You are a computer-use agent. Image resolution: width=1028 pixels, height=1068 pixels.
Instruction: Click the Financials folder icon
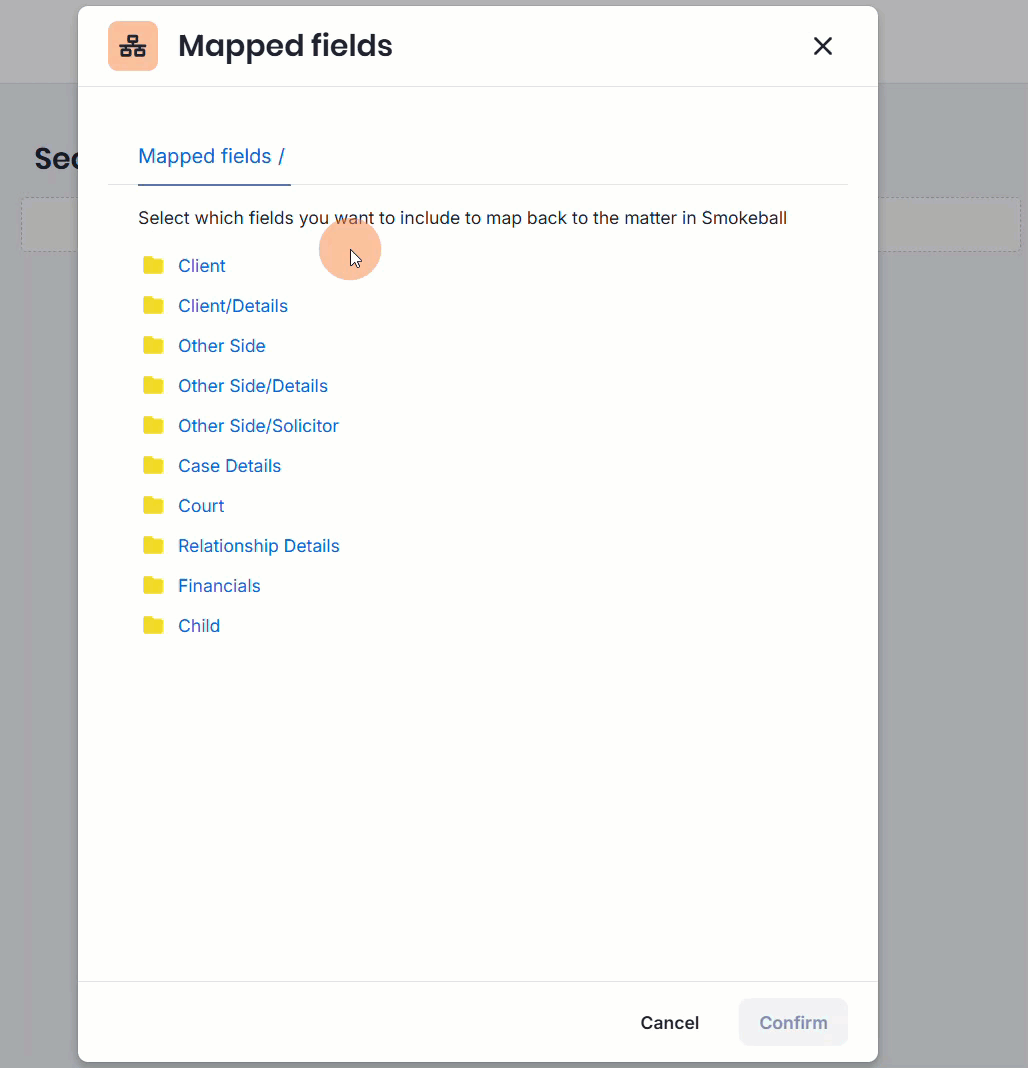(153, 585)
